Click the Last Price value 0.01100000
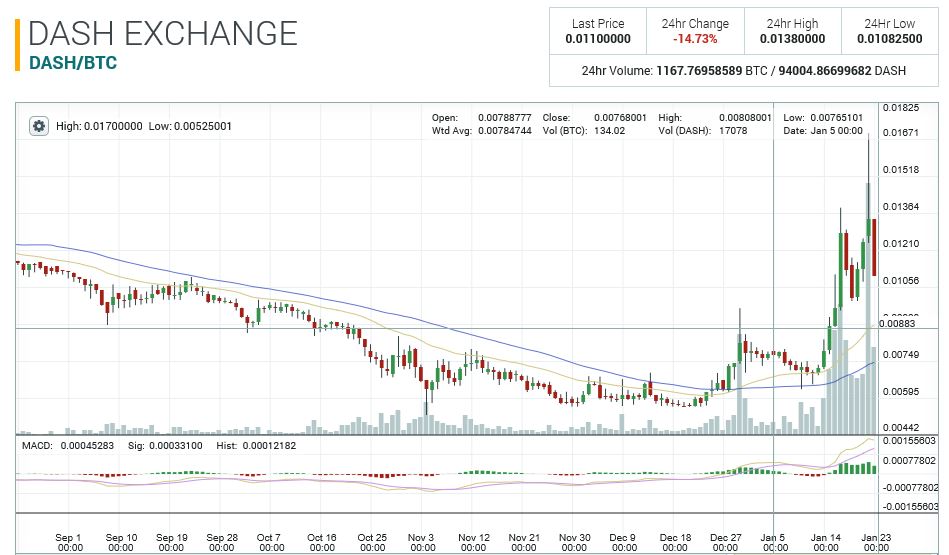Viewport: 949px width, 555px height. (598, 39)
